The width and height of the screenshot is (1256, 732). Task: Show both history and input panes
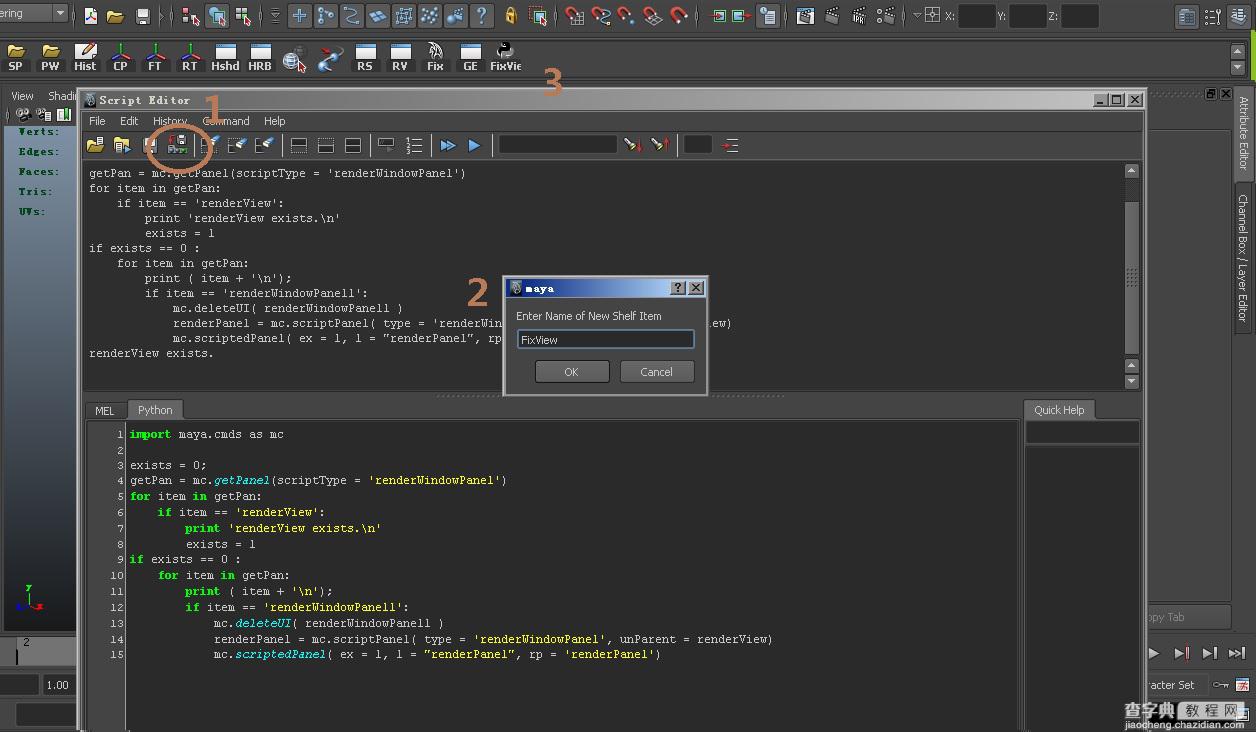[352, 146]
